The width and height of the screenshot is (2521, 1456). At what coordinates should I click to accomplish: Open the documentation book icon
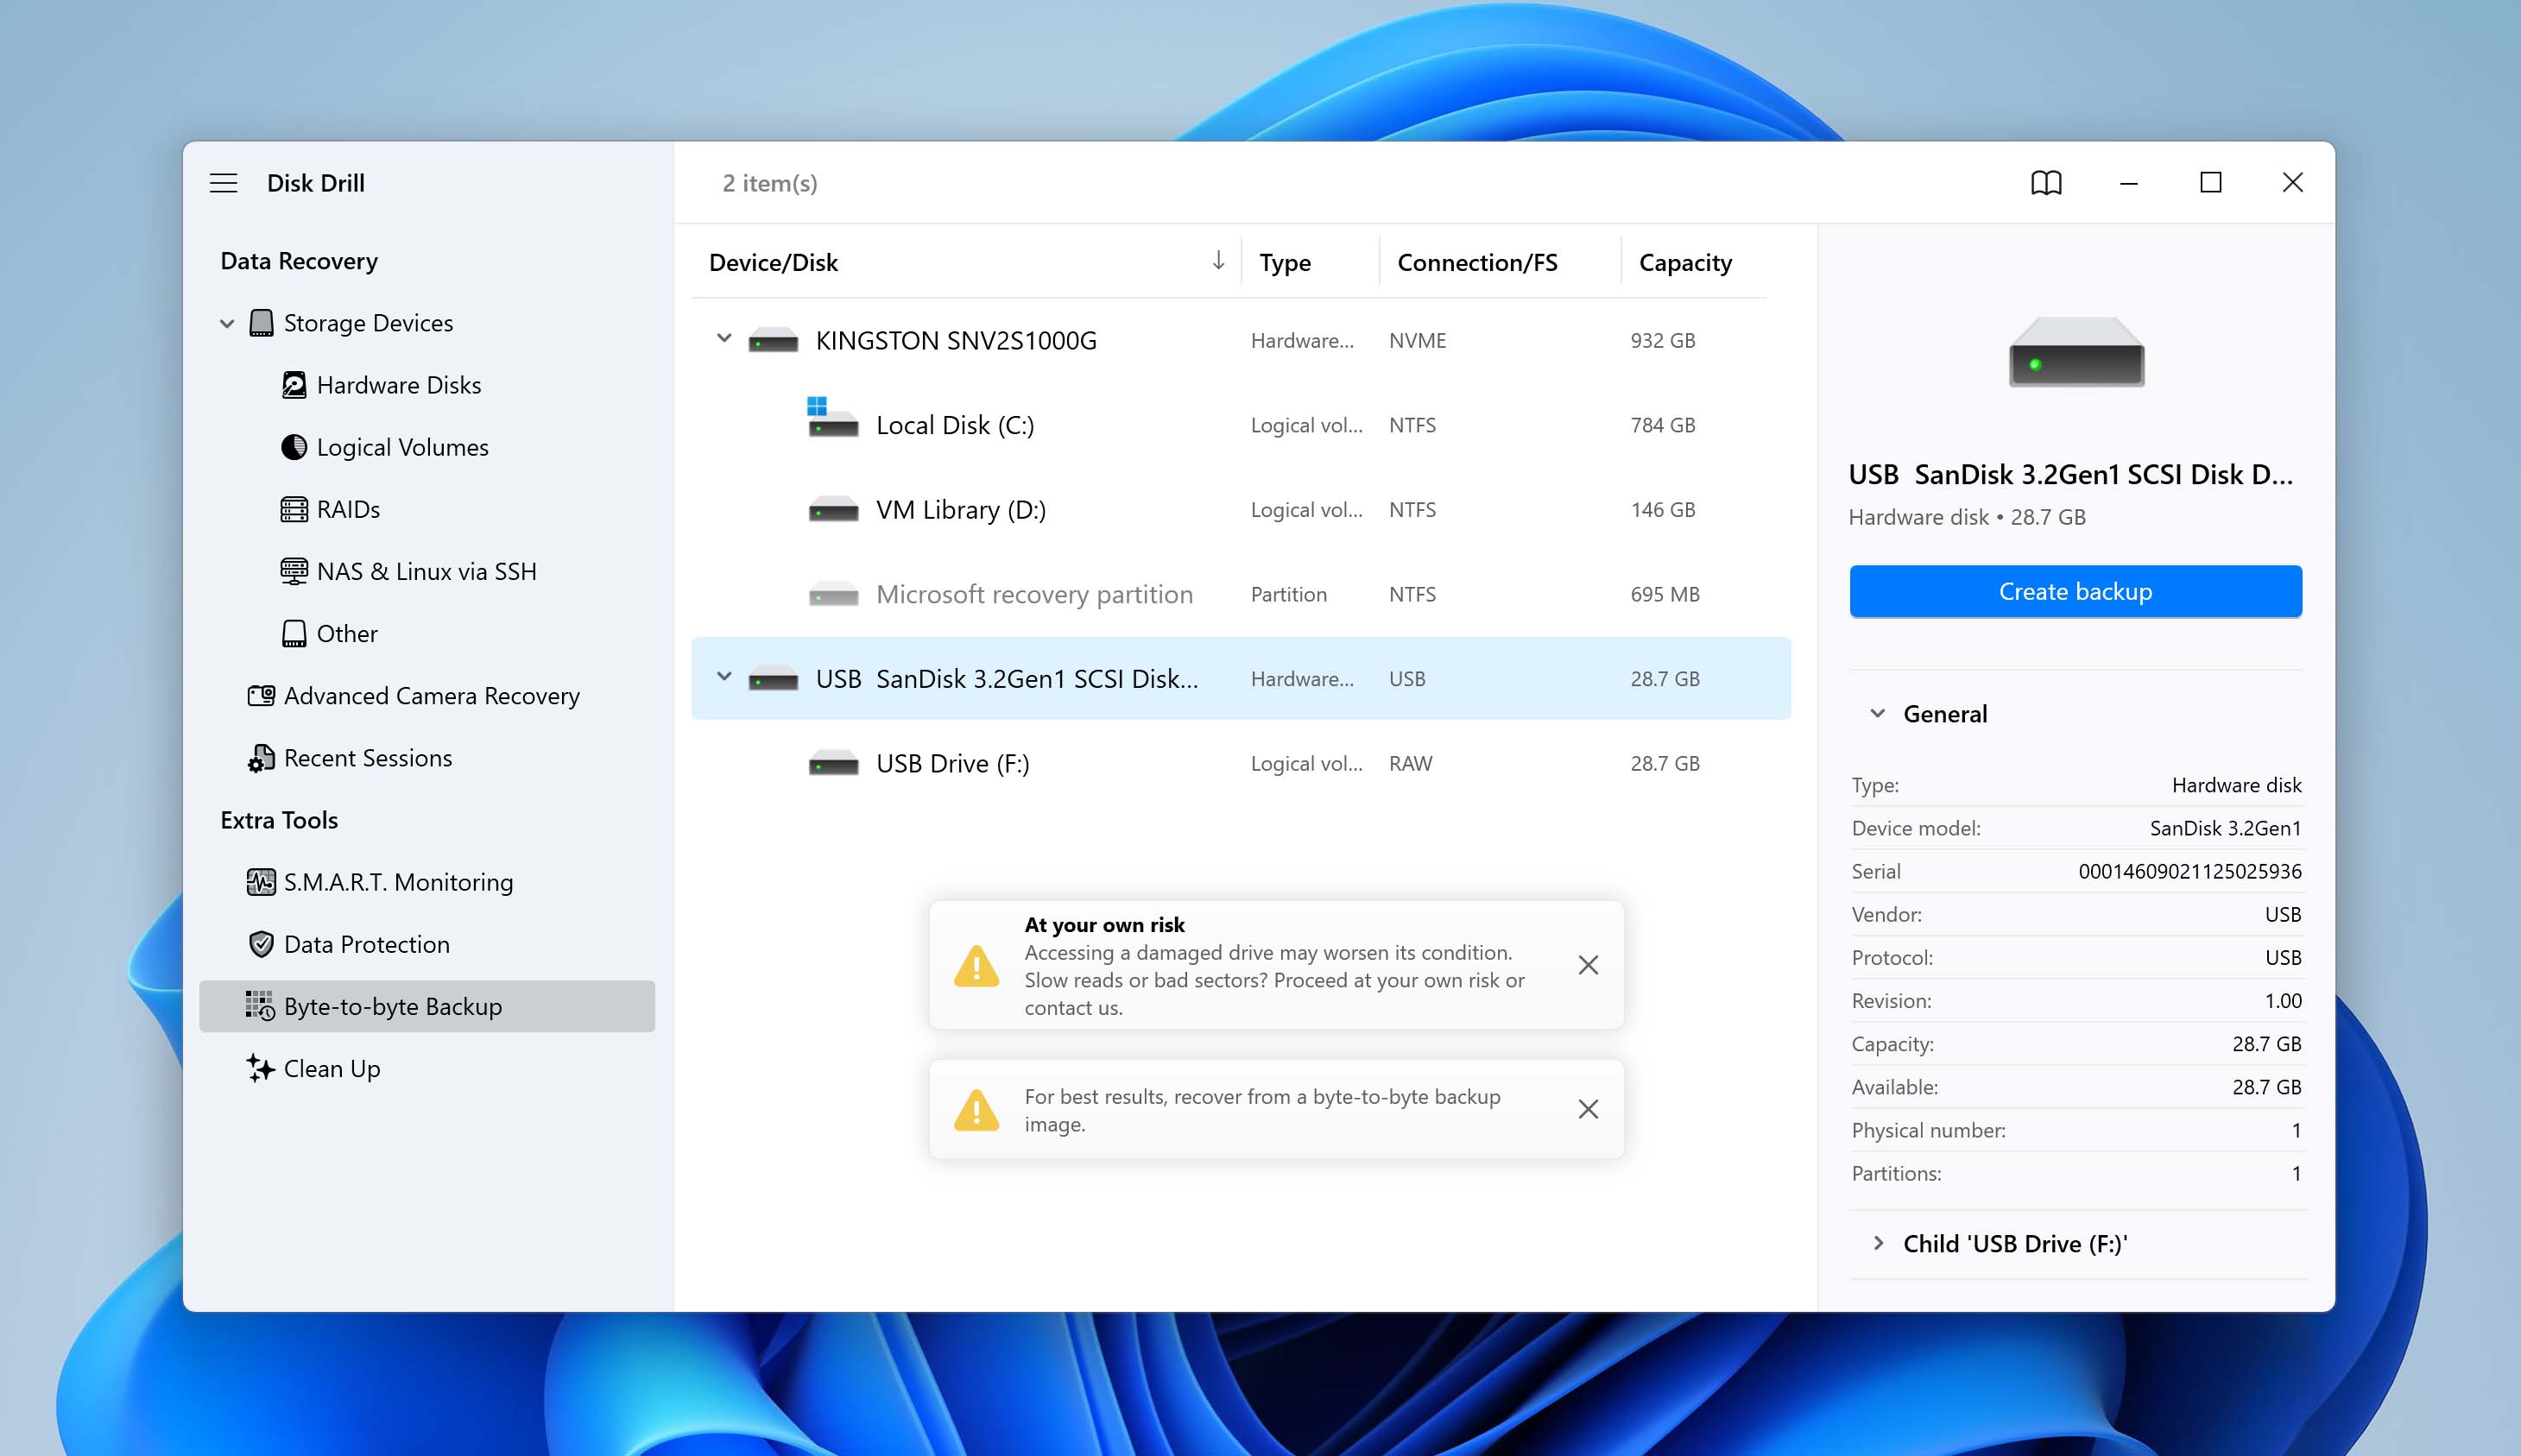[x=2045, y=182]
